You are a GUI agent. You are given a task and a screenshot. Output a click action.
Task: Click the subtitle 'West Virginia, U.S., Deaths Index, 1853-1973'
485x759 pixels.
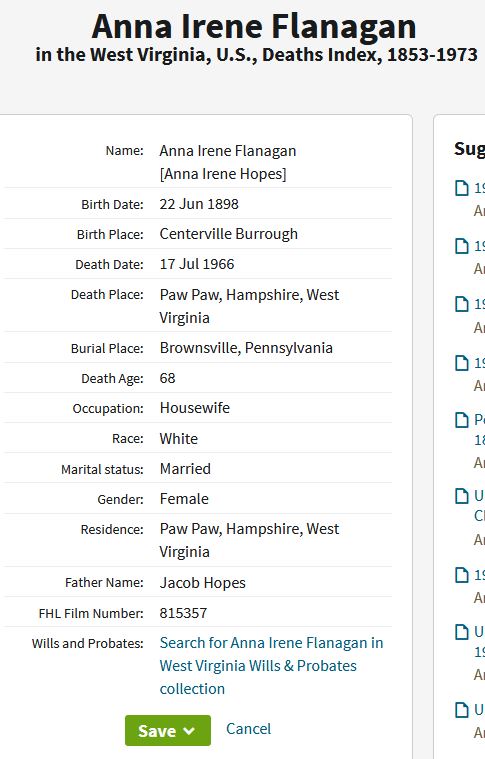click(x=284, y=54)
